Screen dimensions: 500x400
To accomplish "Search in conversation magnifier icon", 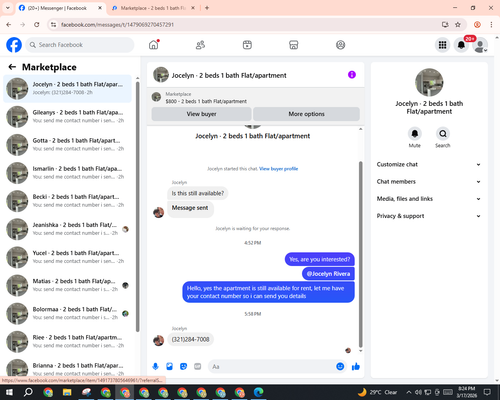I will (443, 134).
